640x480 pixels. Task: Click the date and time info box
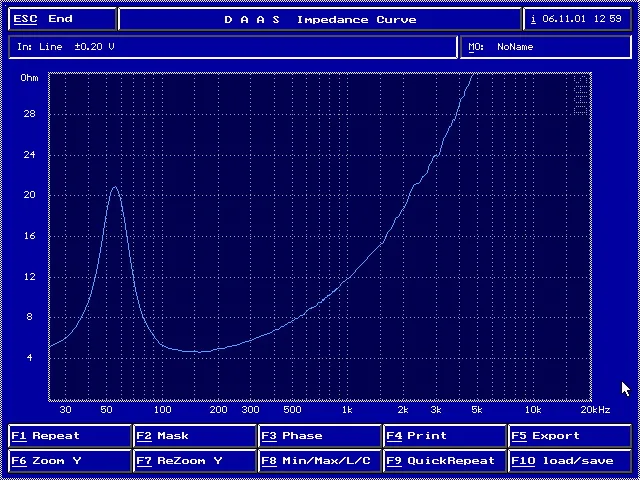click(x=578, y=19)
